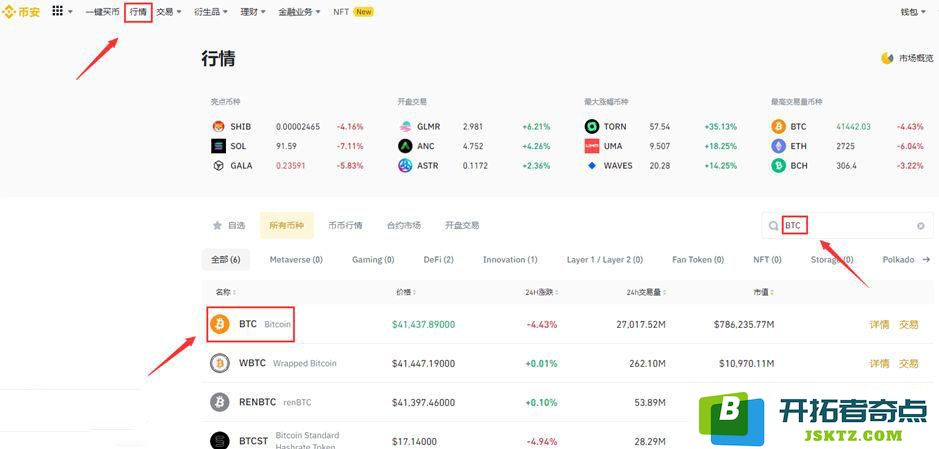Select the Fan Token (0) filter

click(x=698, y=260)
